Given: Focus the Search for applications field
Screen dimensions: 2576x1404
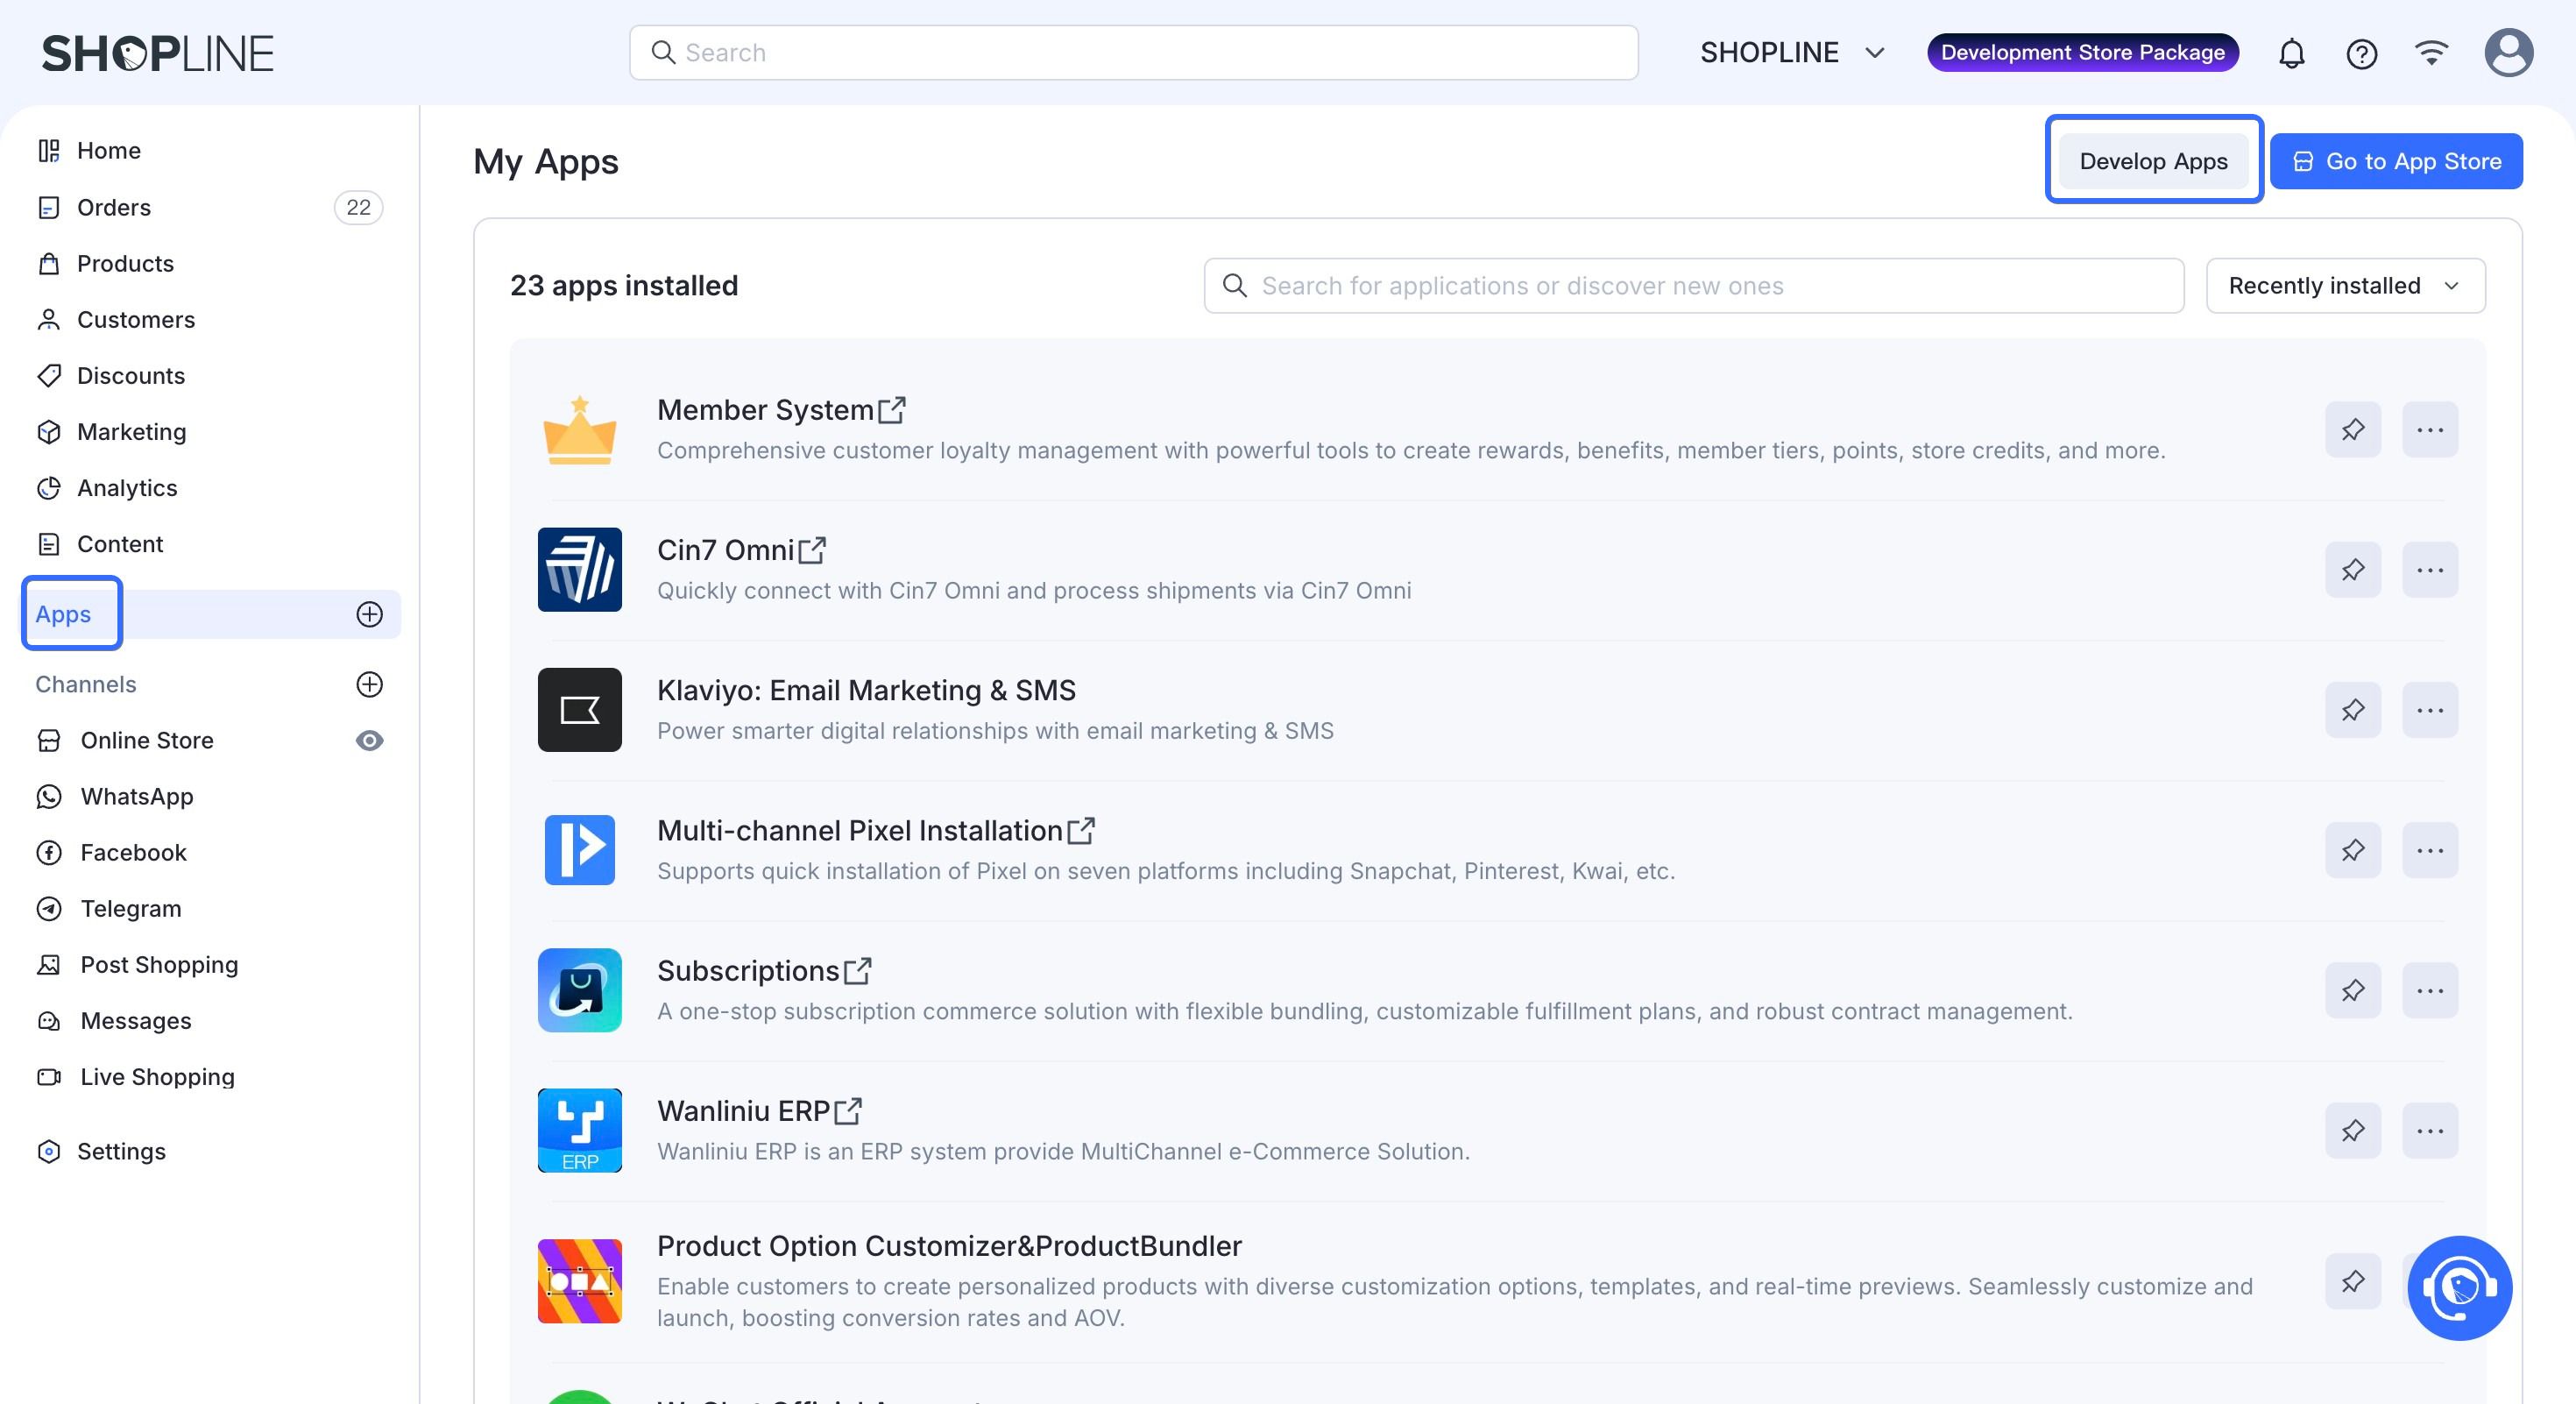Looking at the screenshot, I should [1694, 286].
